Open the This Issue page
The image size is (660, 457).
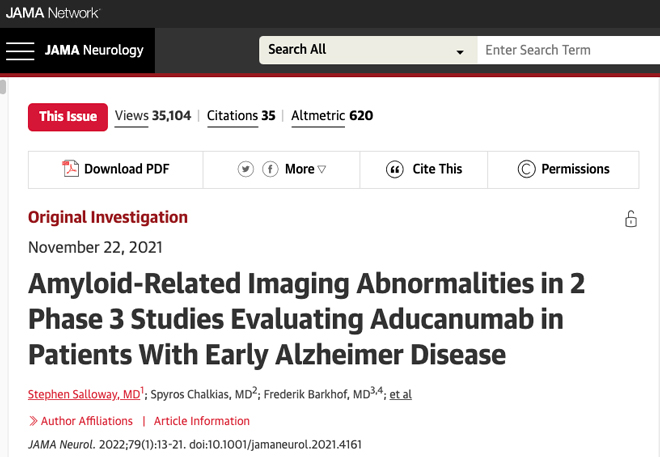pyautogui.click(x=68, y=117)
